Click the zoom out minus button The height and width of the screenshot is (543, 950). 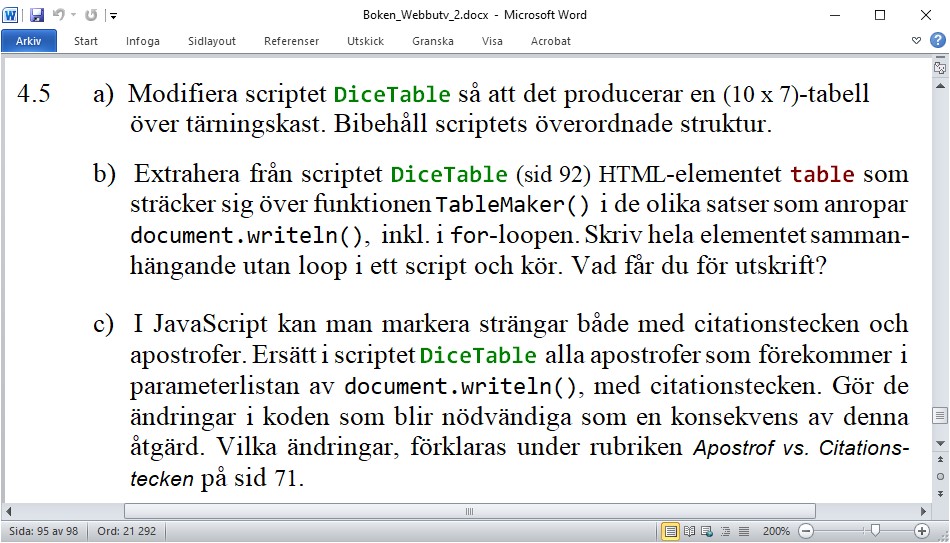pyautogui.click(x=806, y=531)
